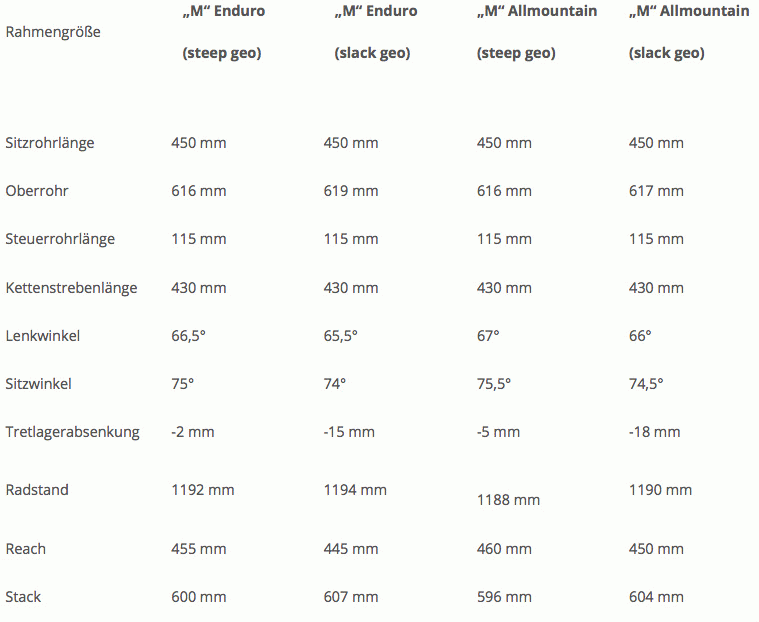759x622 pixels.
Task: Click the 460 mm Reach value
Action: pyautogui.click(x=504, y=549)
